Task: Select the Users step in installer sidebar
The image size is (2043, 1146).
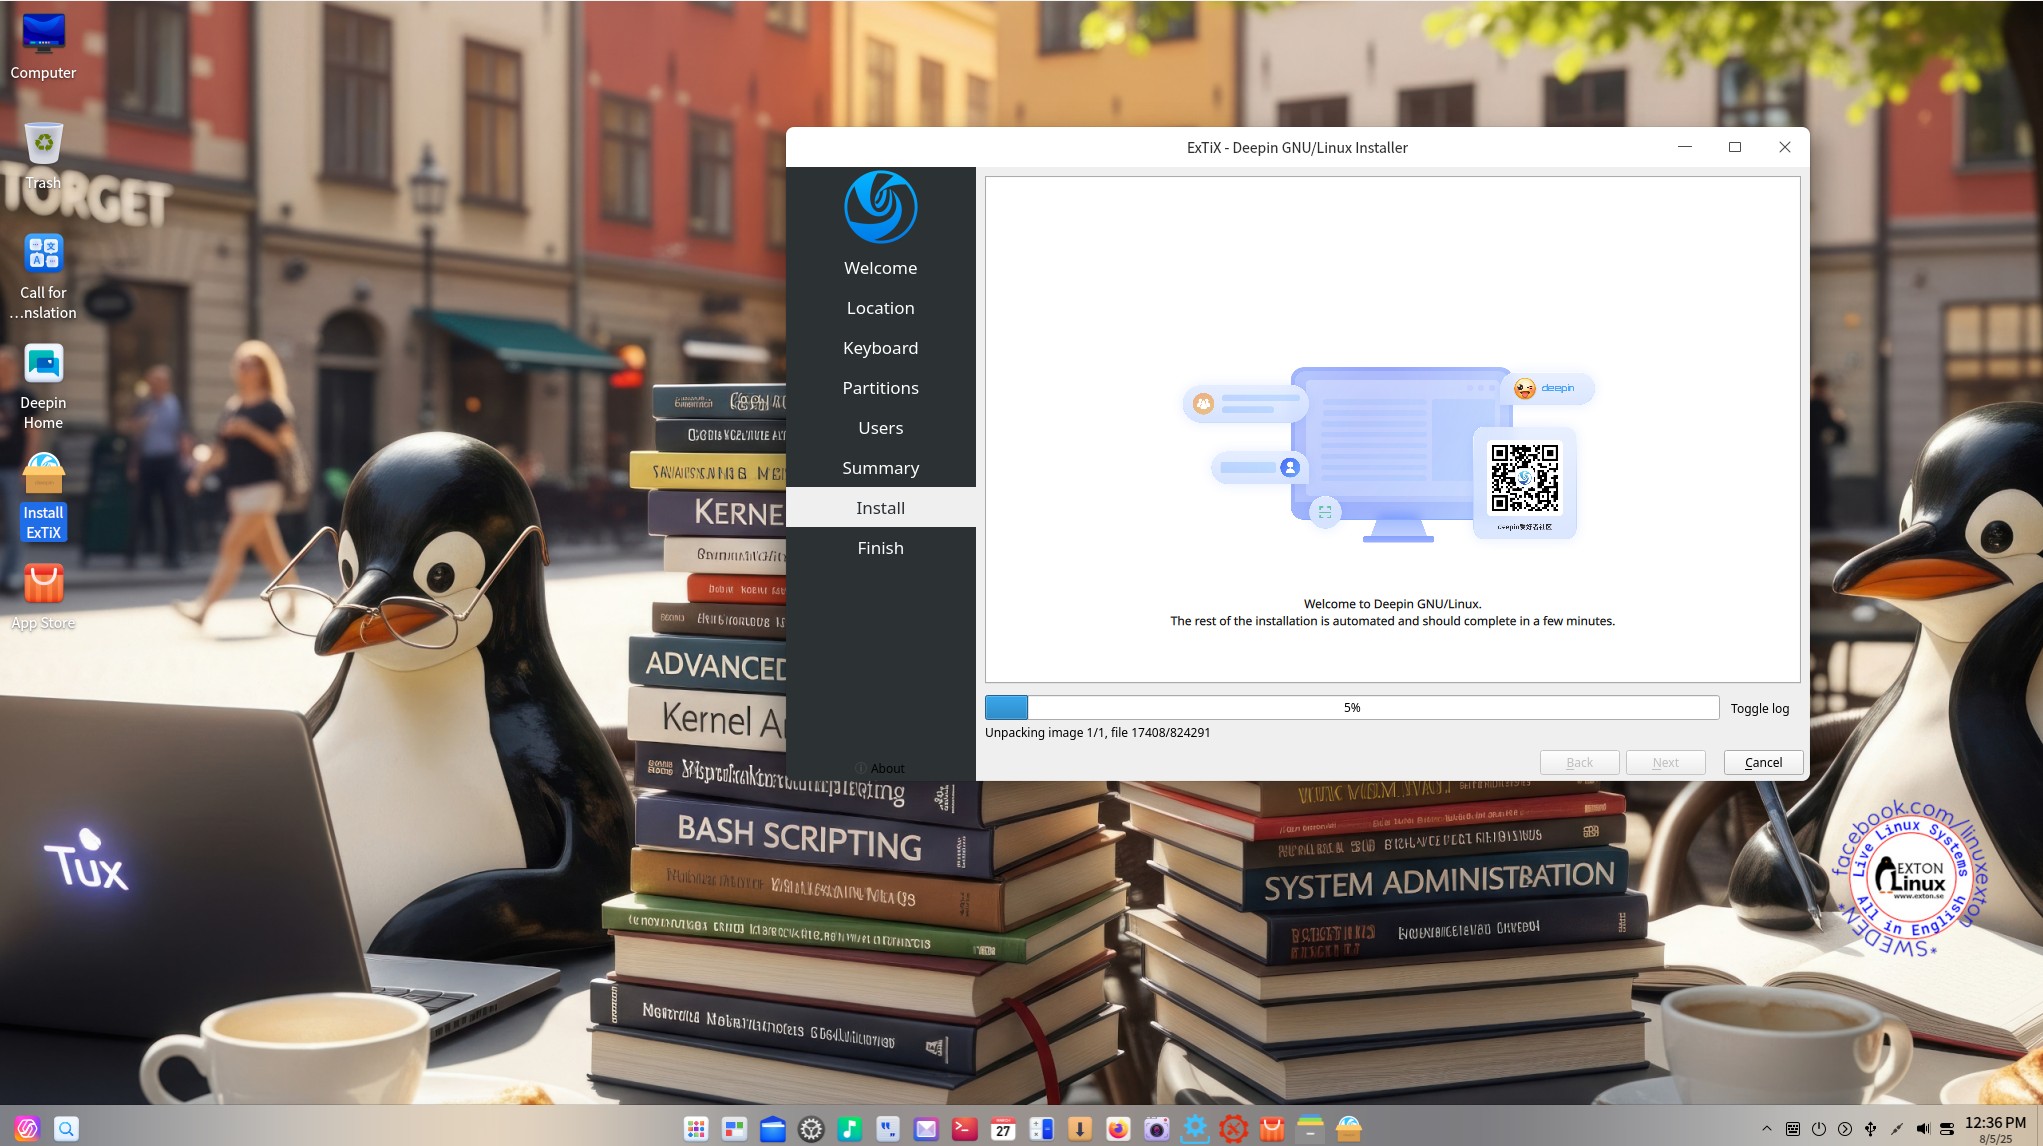Action: tap(880, 428)
